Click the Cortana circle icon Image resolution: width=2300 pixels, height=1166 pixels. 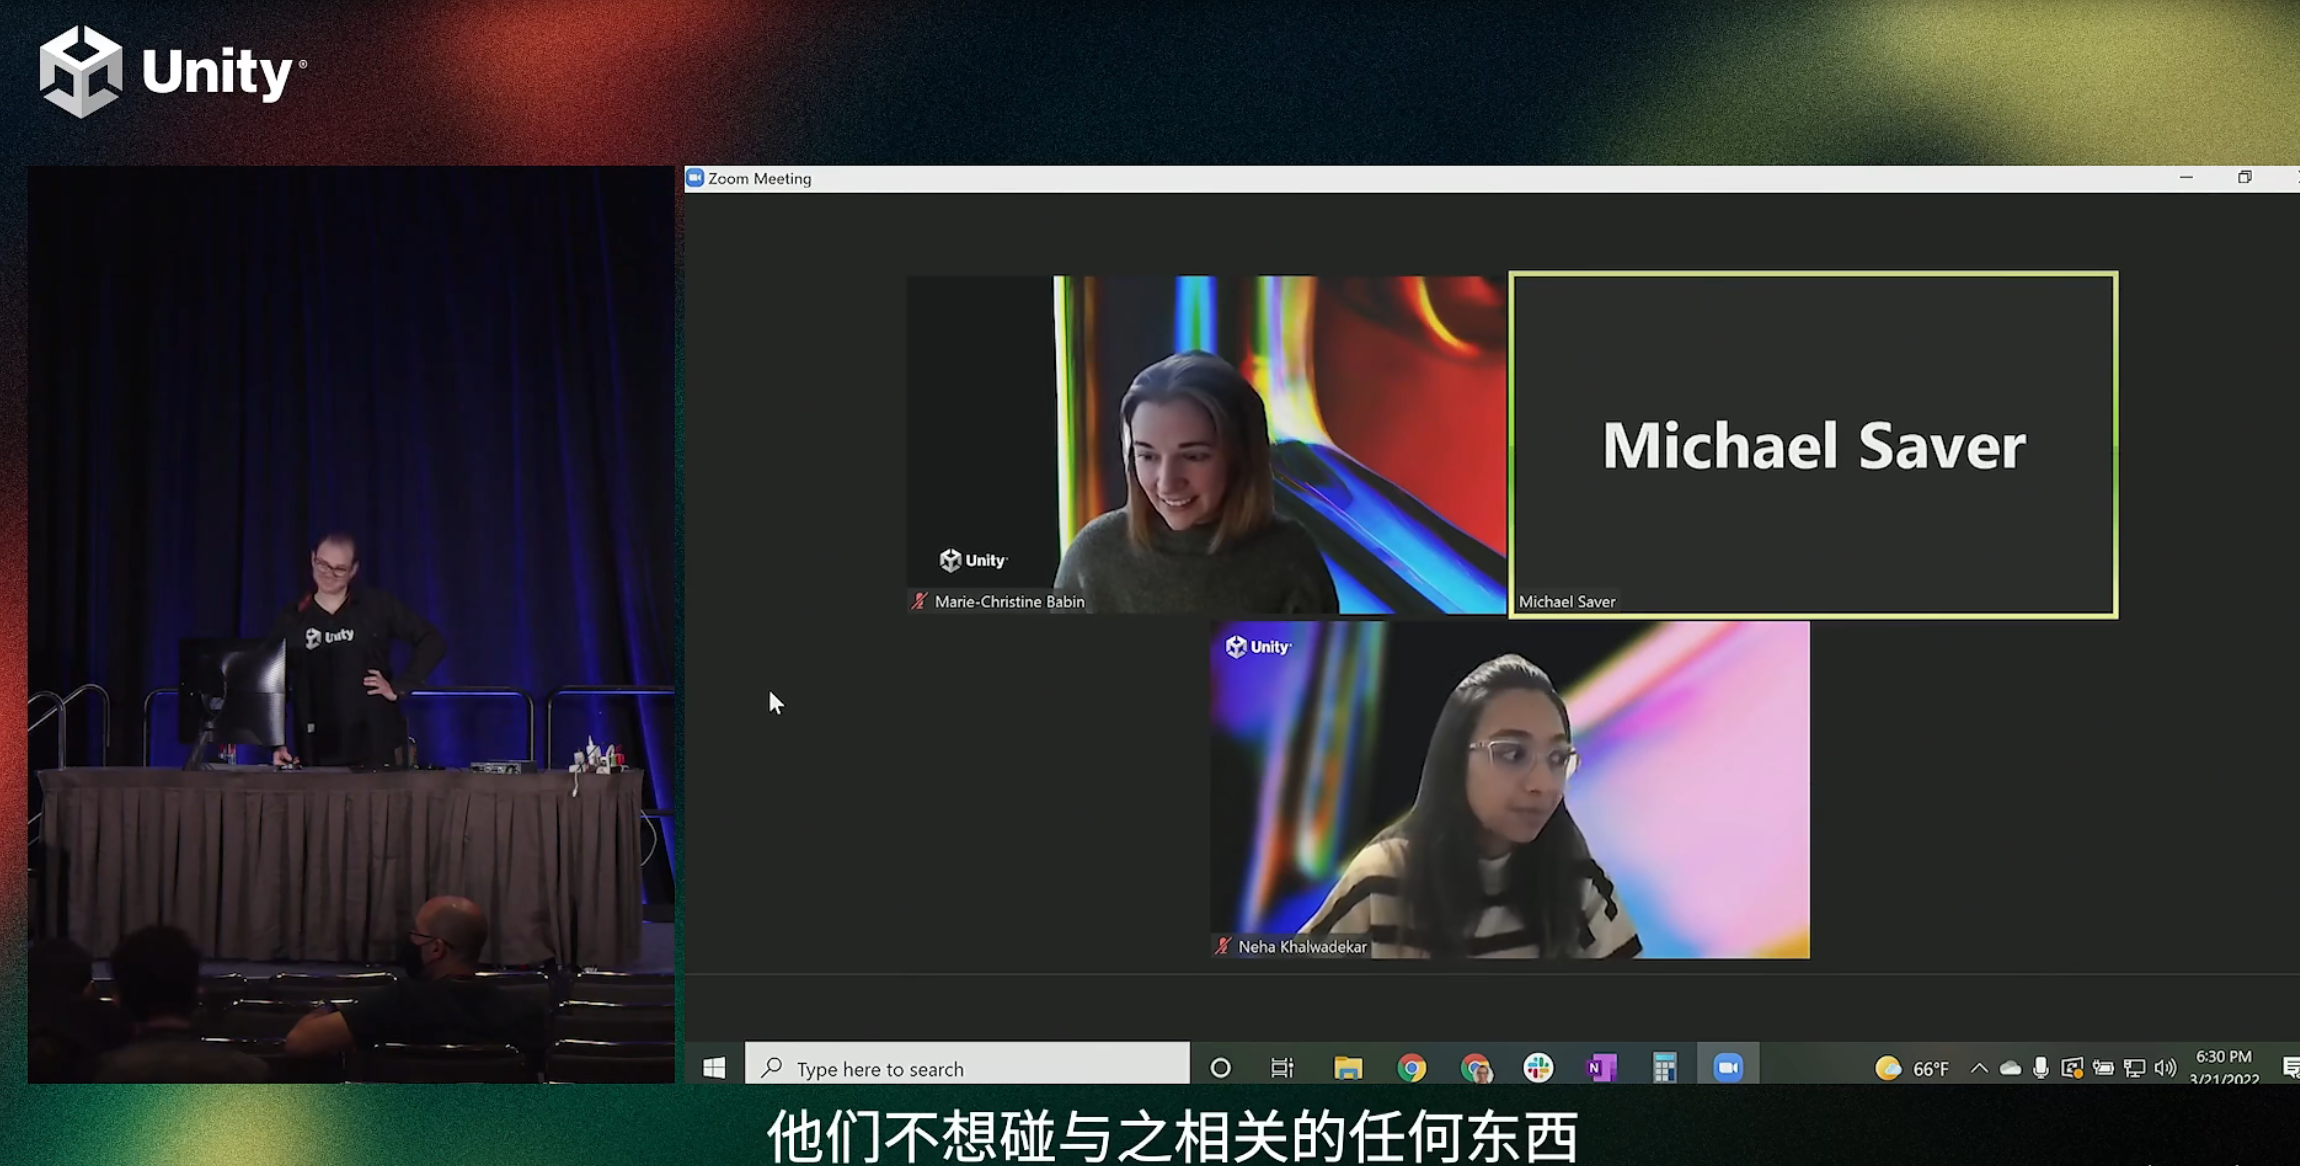click(1220, 1068)
